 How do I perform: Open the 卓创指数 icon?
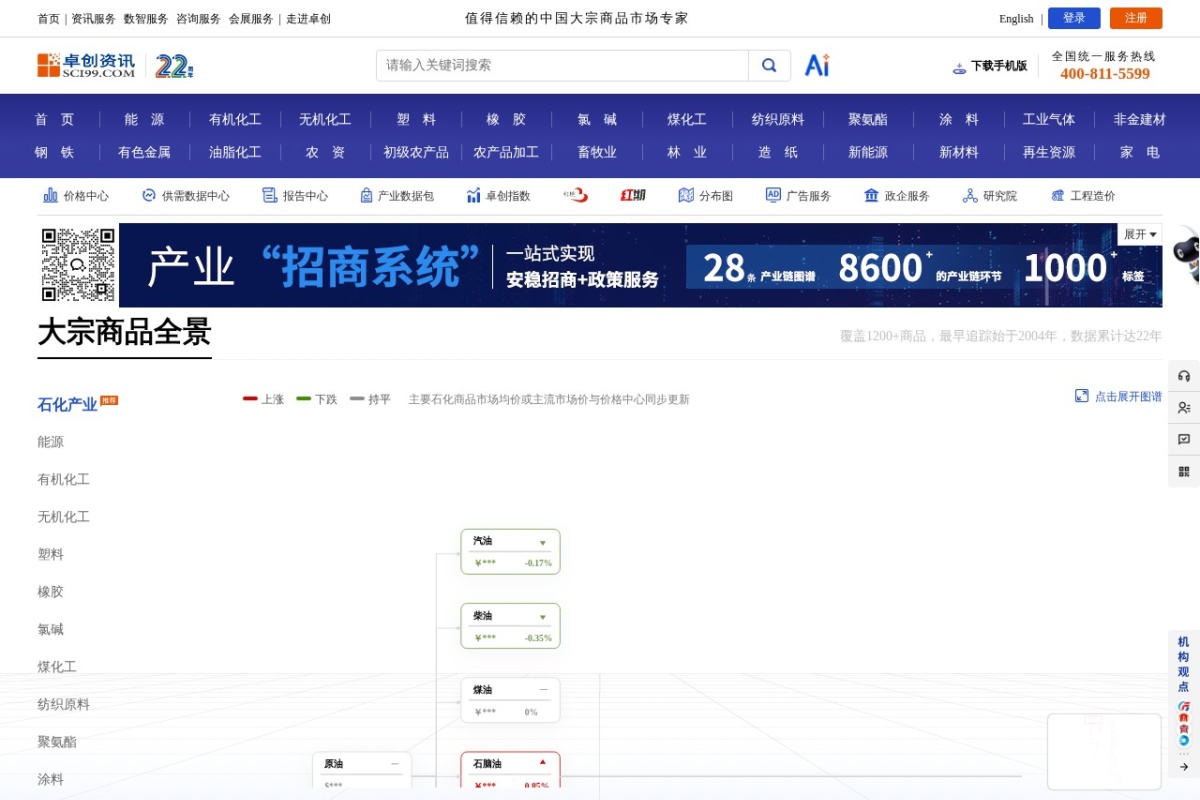(473, 195)
